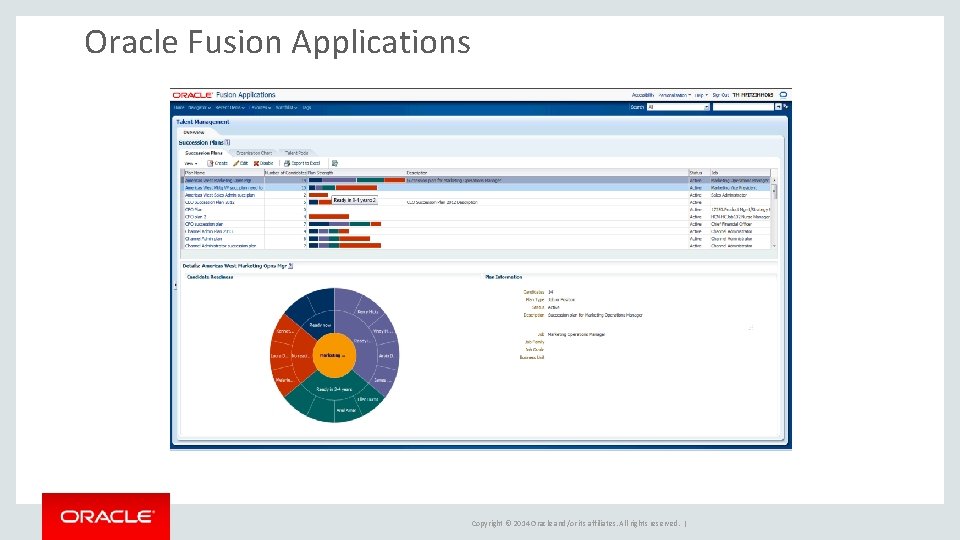Click the Number of Candidates column header
Image resolution: width=960 pixels, height=540 pixels.
coord(285,173)
